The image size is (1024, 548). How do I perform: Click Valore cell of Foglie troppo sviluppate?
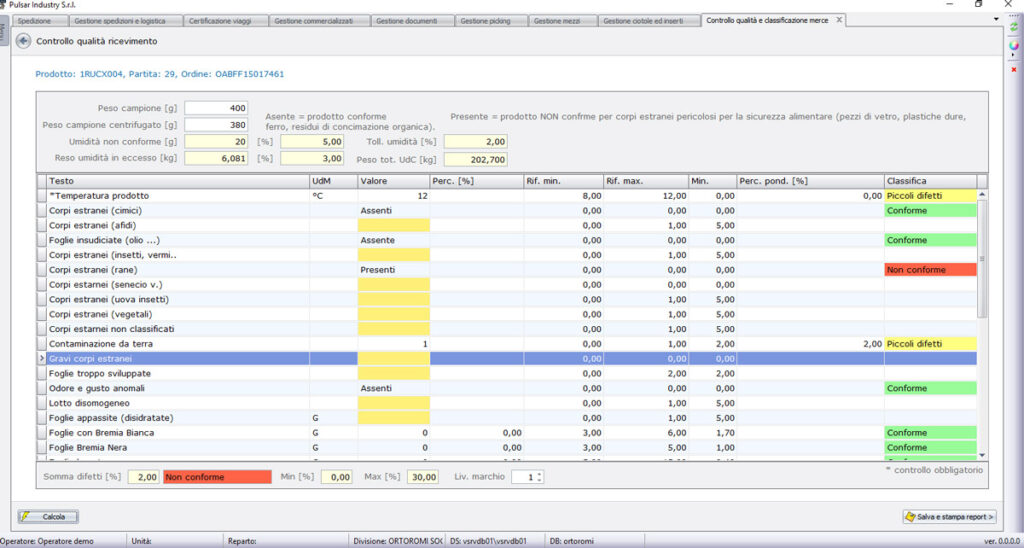pos(394,374)
